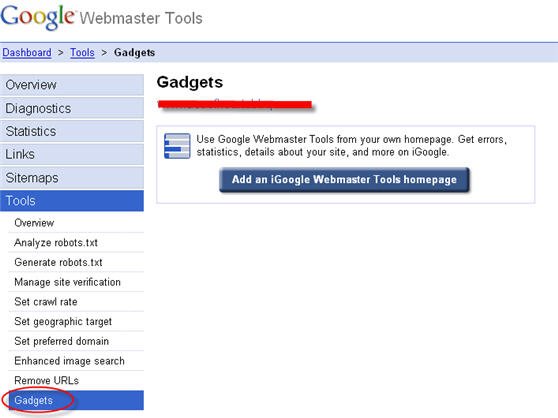
Task: Go to the Sitemaps section
Action: point(72,178)
